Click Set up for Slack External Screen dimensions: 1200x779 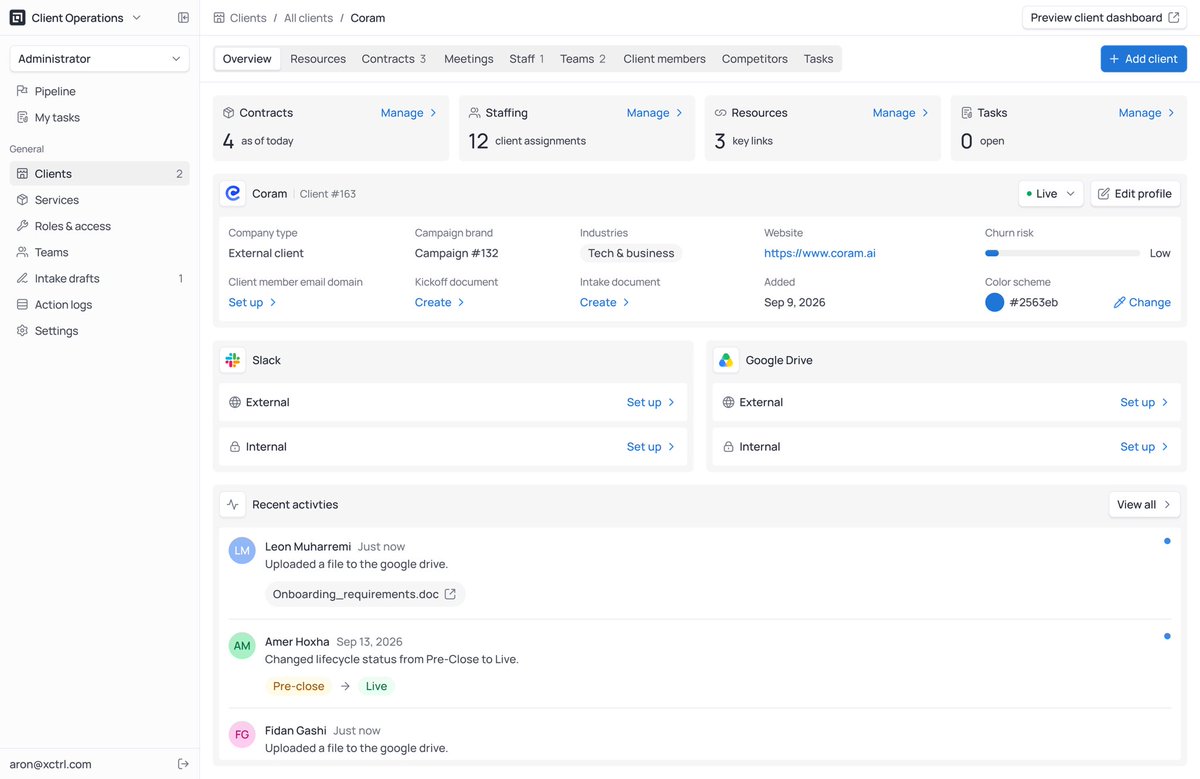[x=651, y=402]
